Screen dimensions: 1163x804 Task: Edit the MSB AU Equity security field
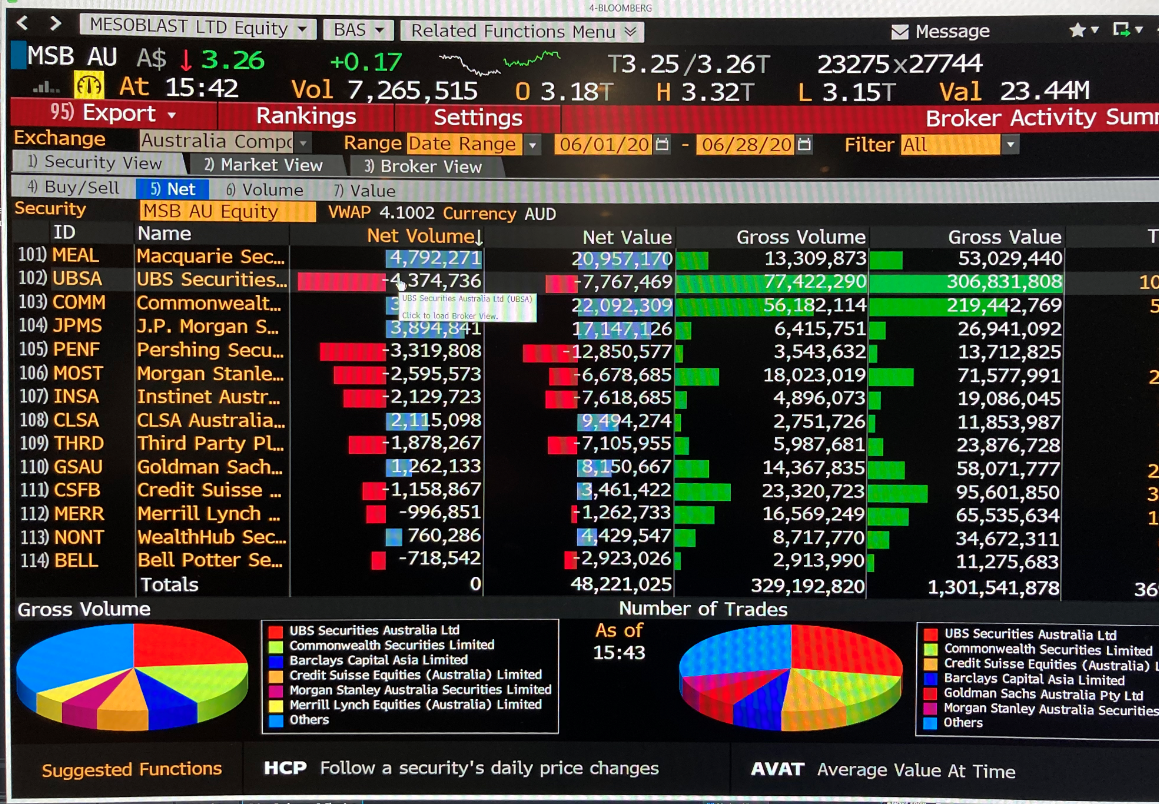click(x=227, y=211)
